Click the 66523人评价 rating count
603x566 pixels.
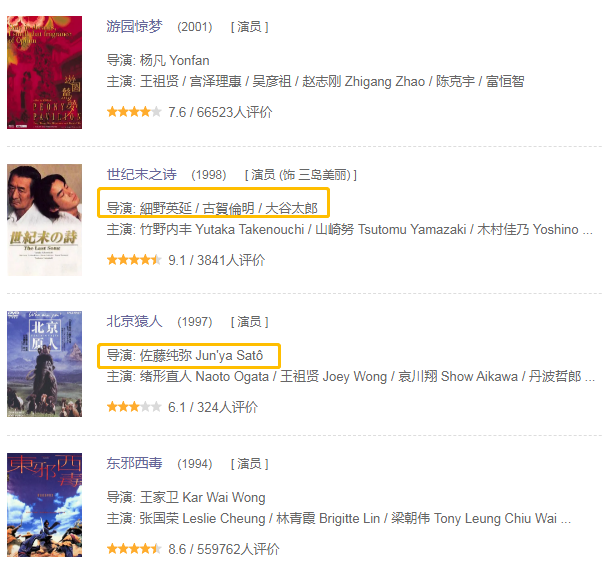point(235,112)
